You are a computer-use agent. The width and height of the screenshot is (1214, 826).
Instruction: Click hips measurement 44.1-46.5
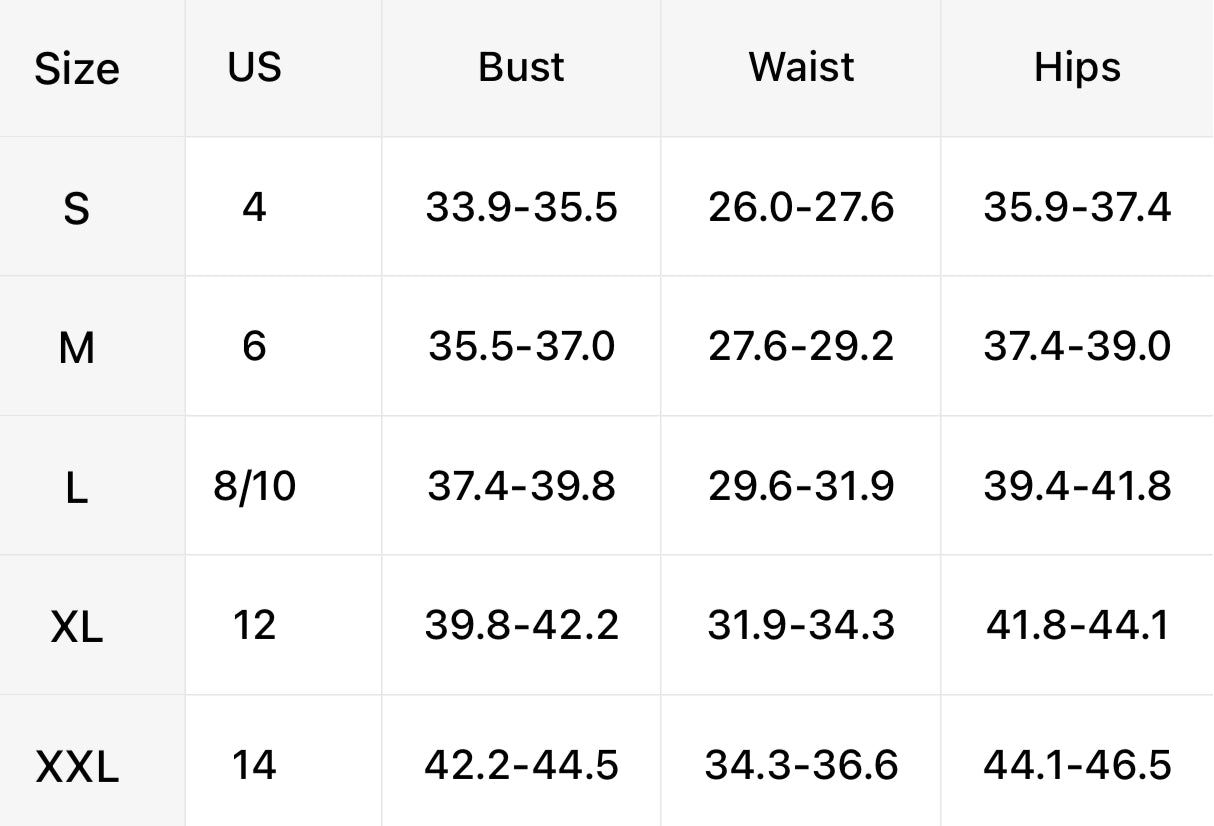(1077, 766)
